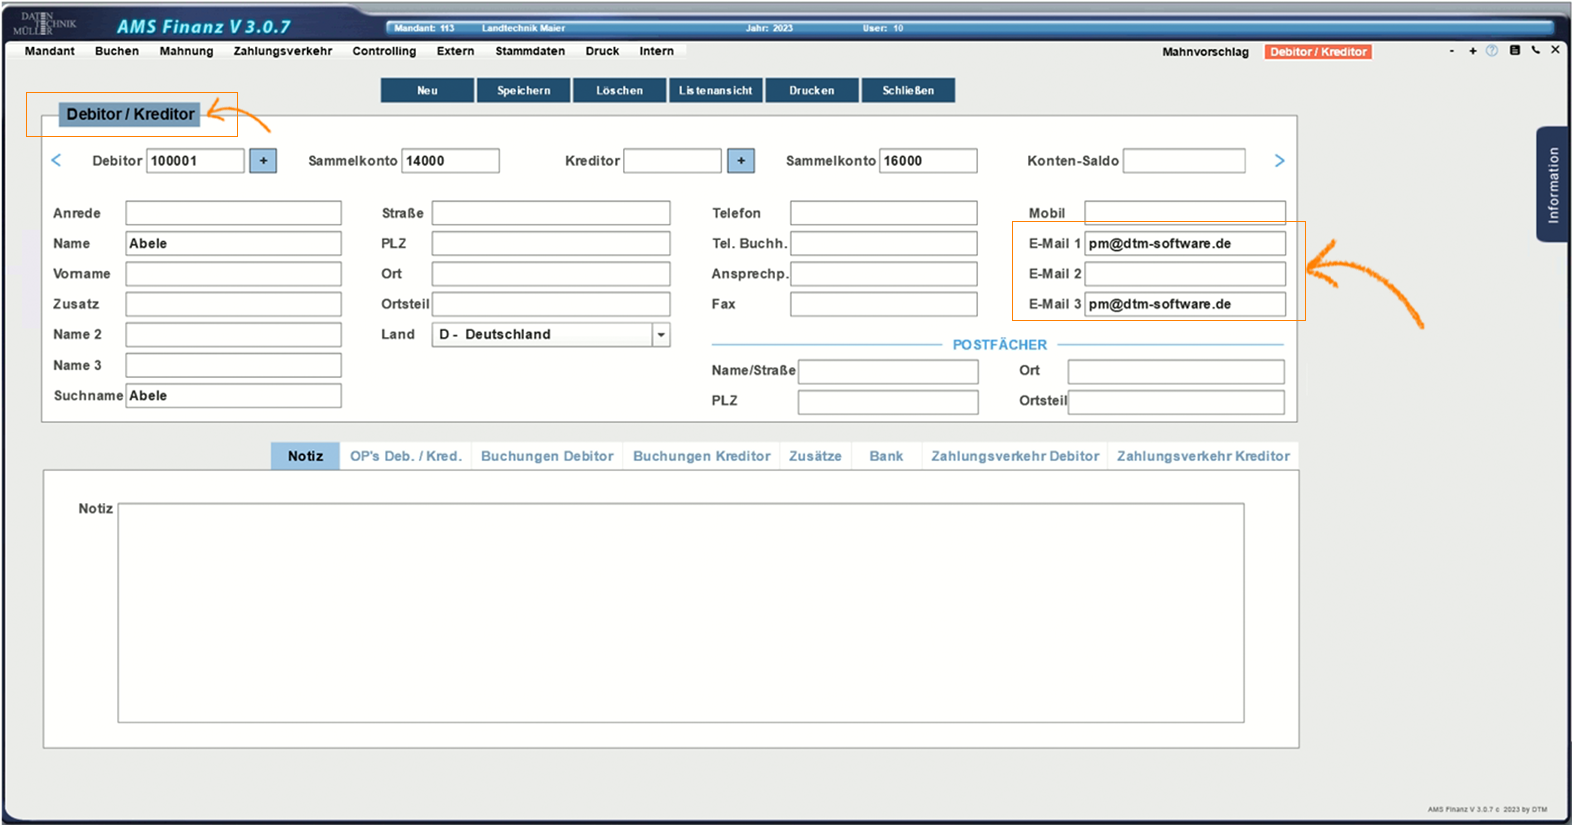This screenshot has width=1572, height=825.
Task: Click the calculator icon in top bar
Action: (1515, 50)
